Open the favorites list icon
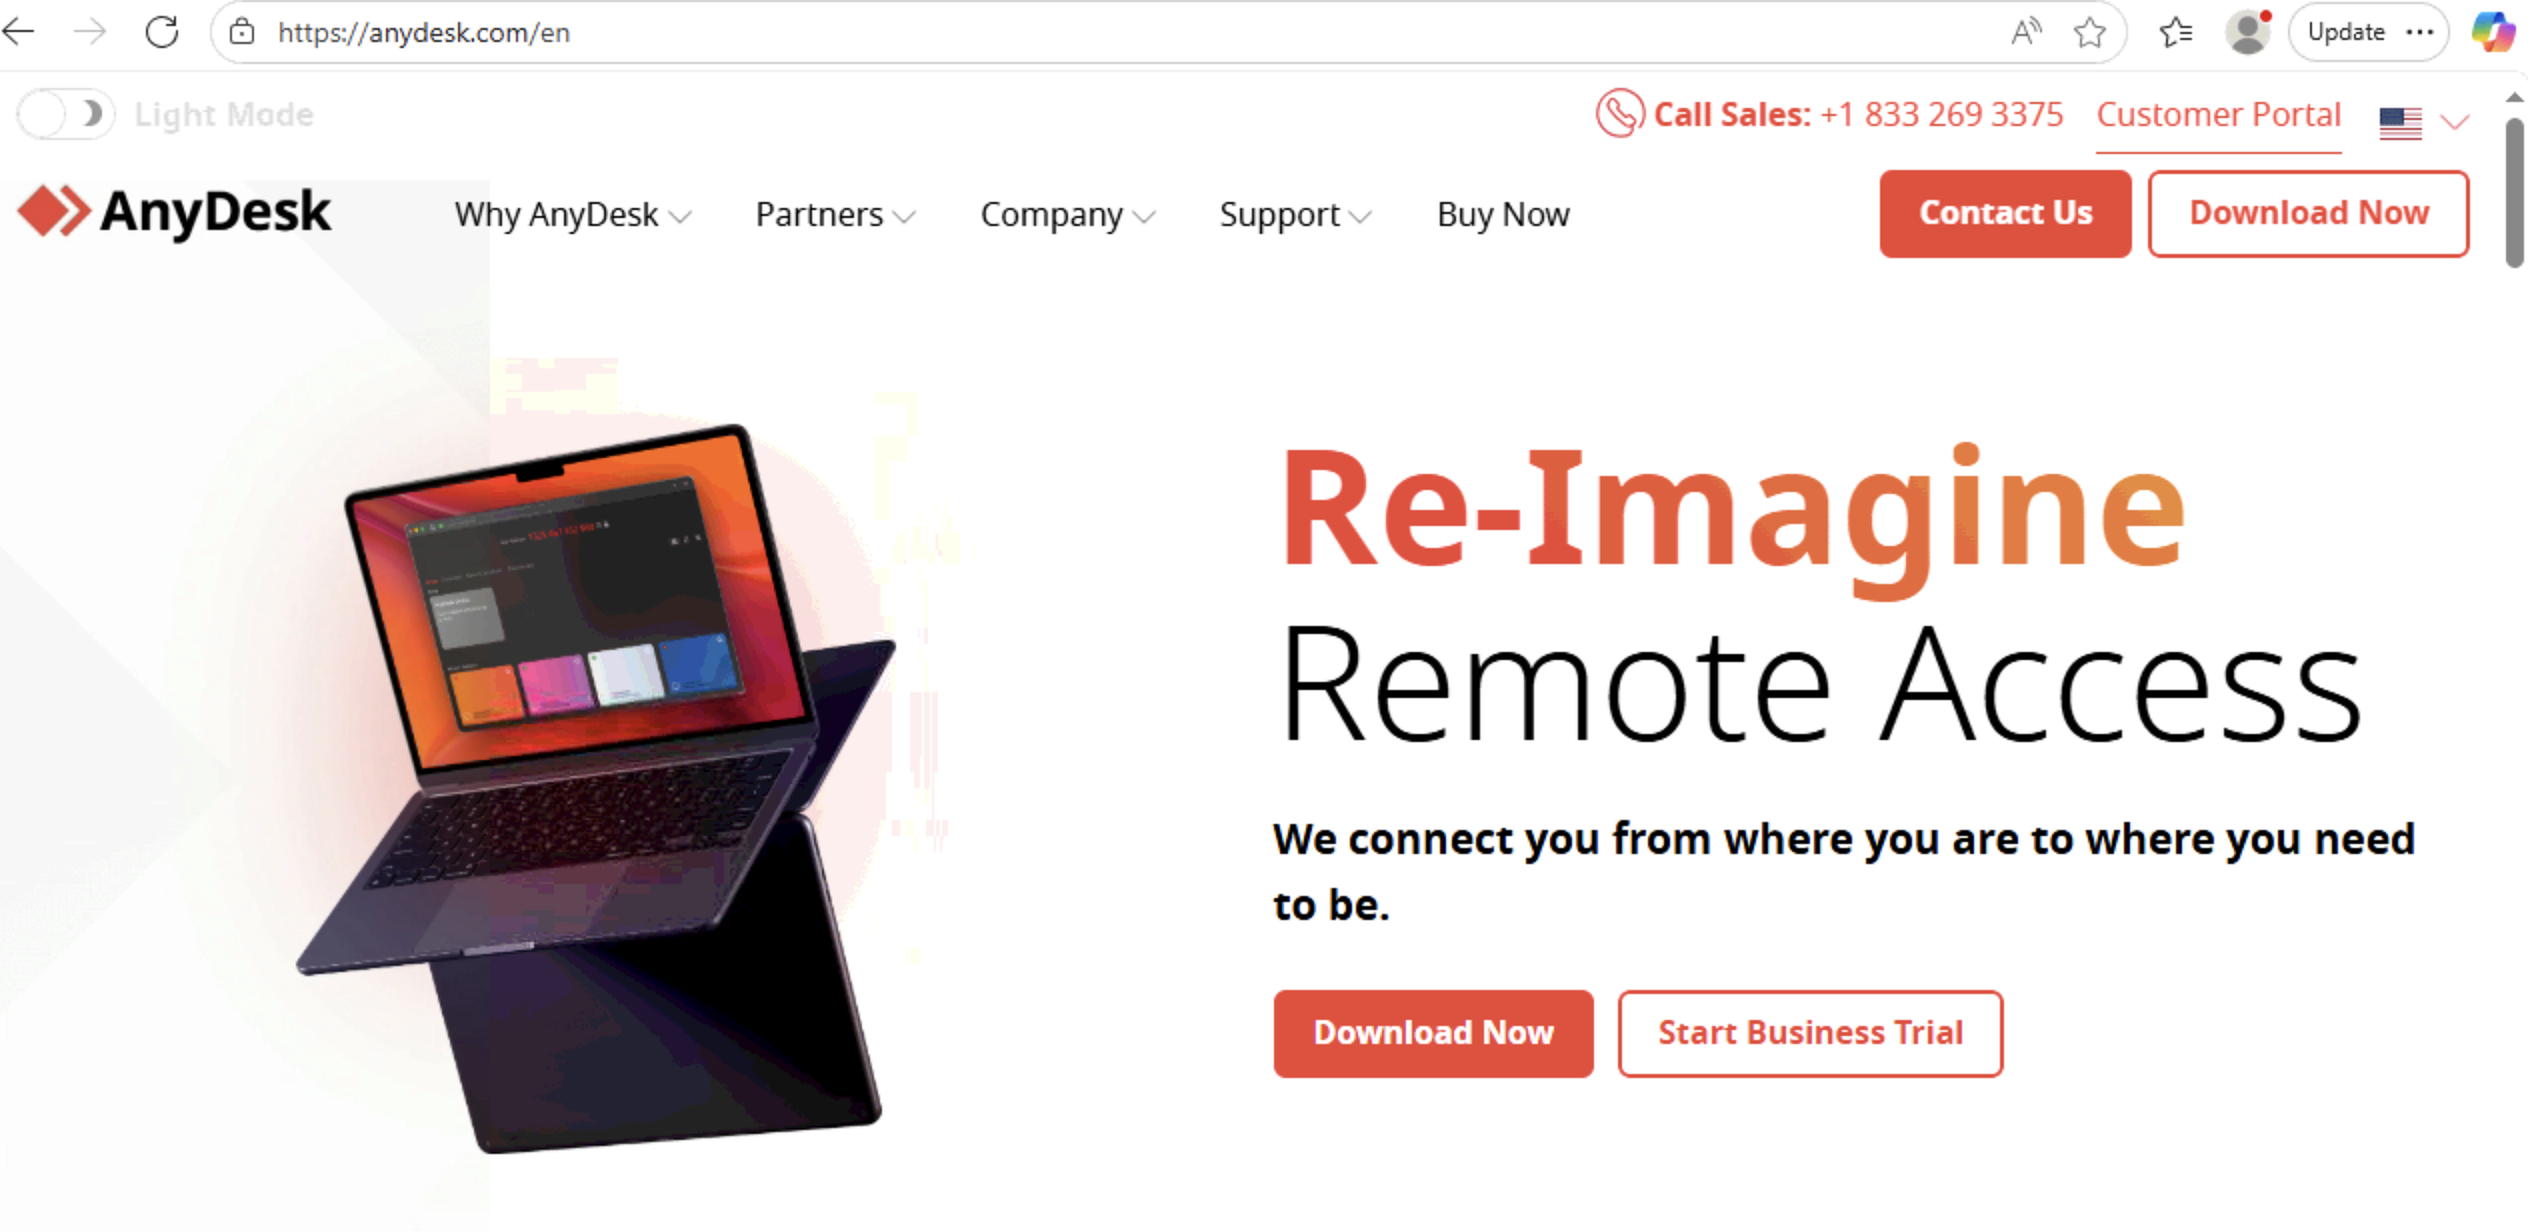Viewport: 2528px width, 1232px height. point(2176,32)
